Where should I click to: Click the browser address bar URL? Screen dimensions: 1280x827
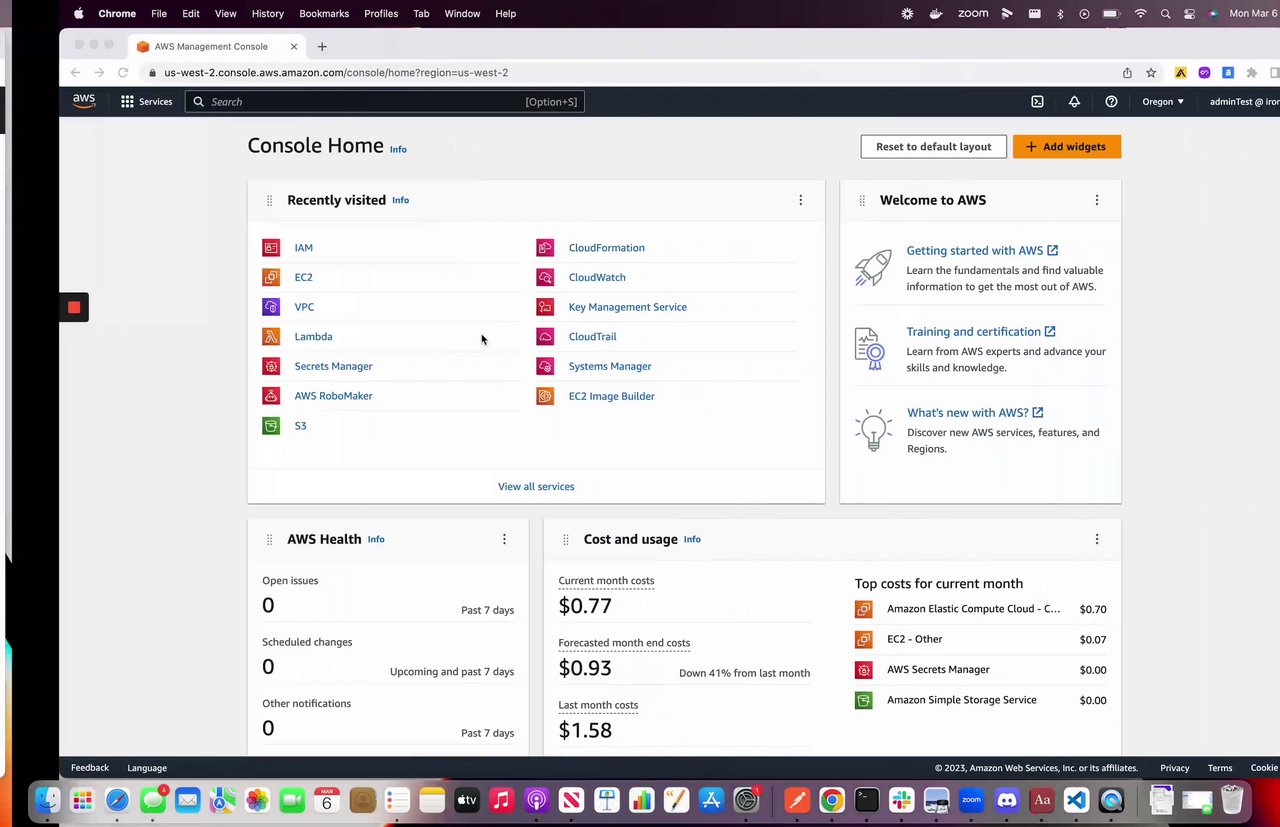(x=336, y=73)
